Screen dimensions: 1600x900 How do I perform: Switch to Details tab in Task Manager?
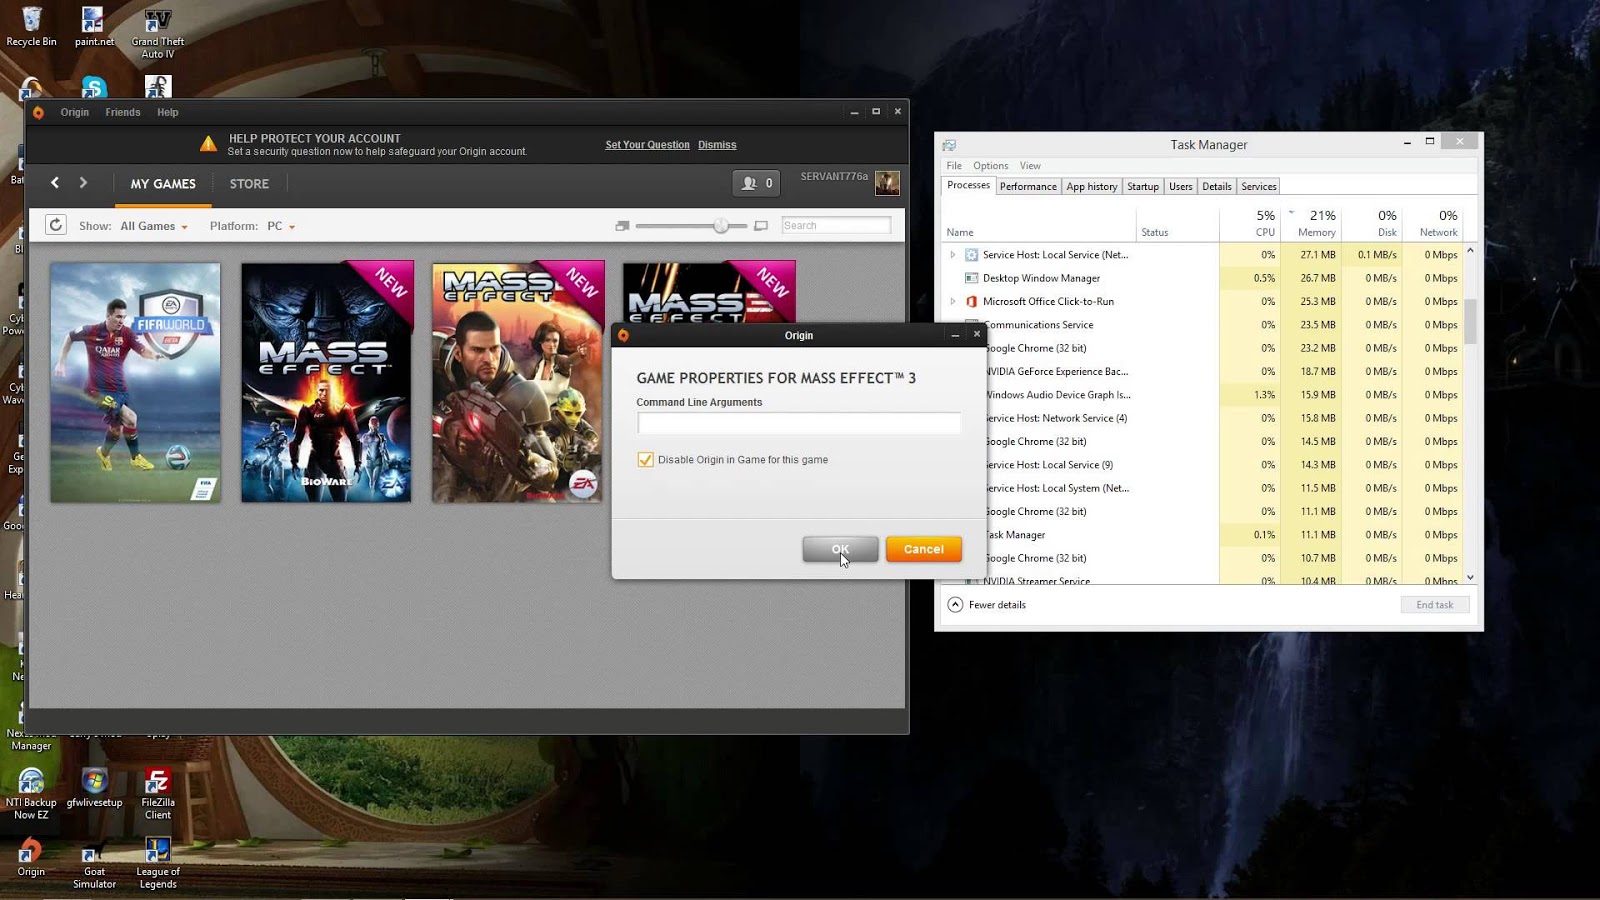click(x=1217, y=187)
